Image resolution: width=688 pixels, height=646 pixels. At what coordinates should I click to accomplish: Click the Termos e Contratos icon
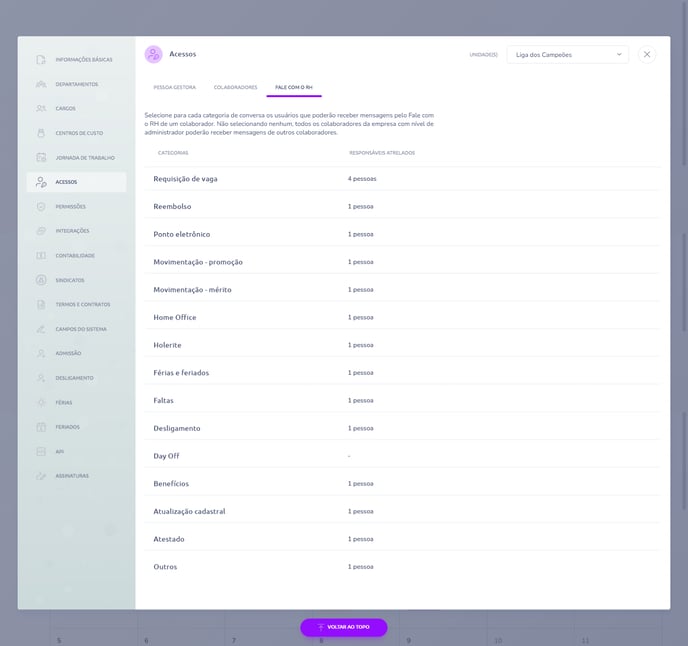click(x=41, y=305)
